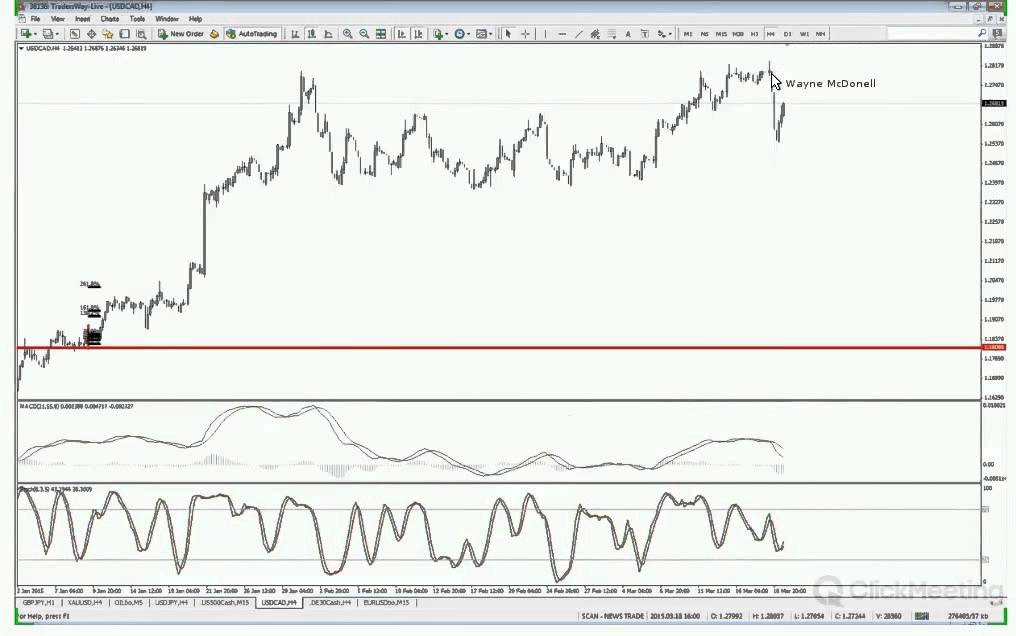Switch to the GBPJPY,H1 chart tab
The height and width of the screenshot is (636, 1016).
pyautogui.click(x=39, y=602)
